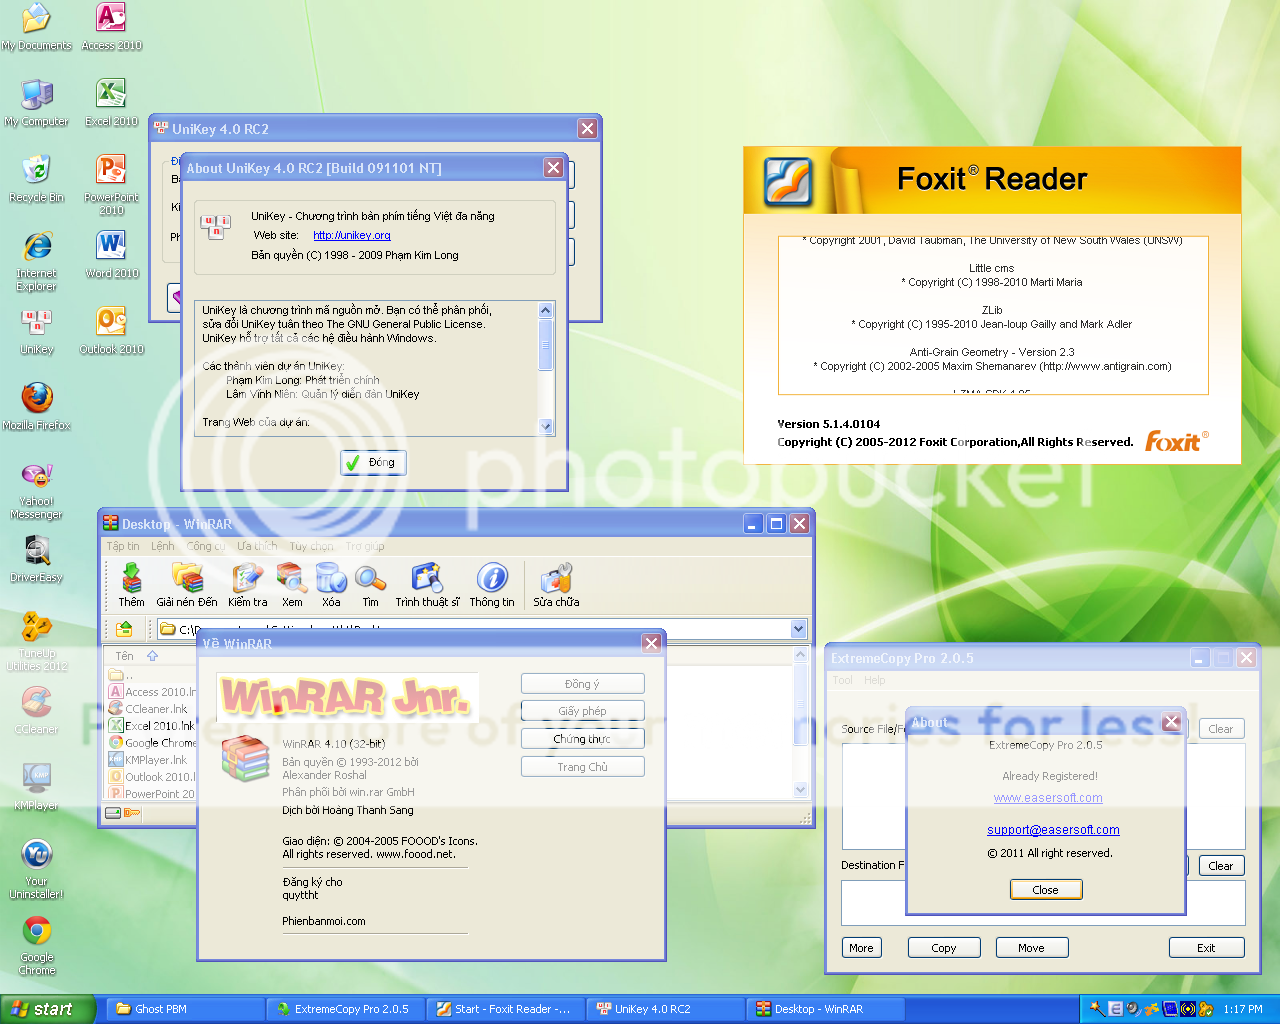
Task: Open the Recycle Bin icon
Action: (36, 179)
